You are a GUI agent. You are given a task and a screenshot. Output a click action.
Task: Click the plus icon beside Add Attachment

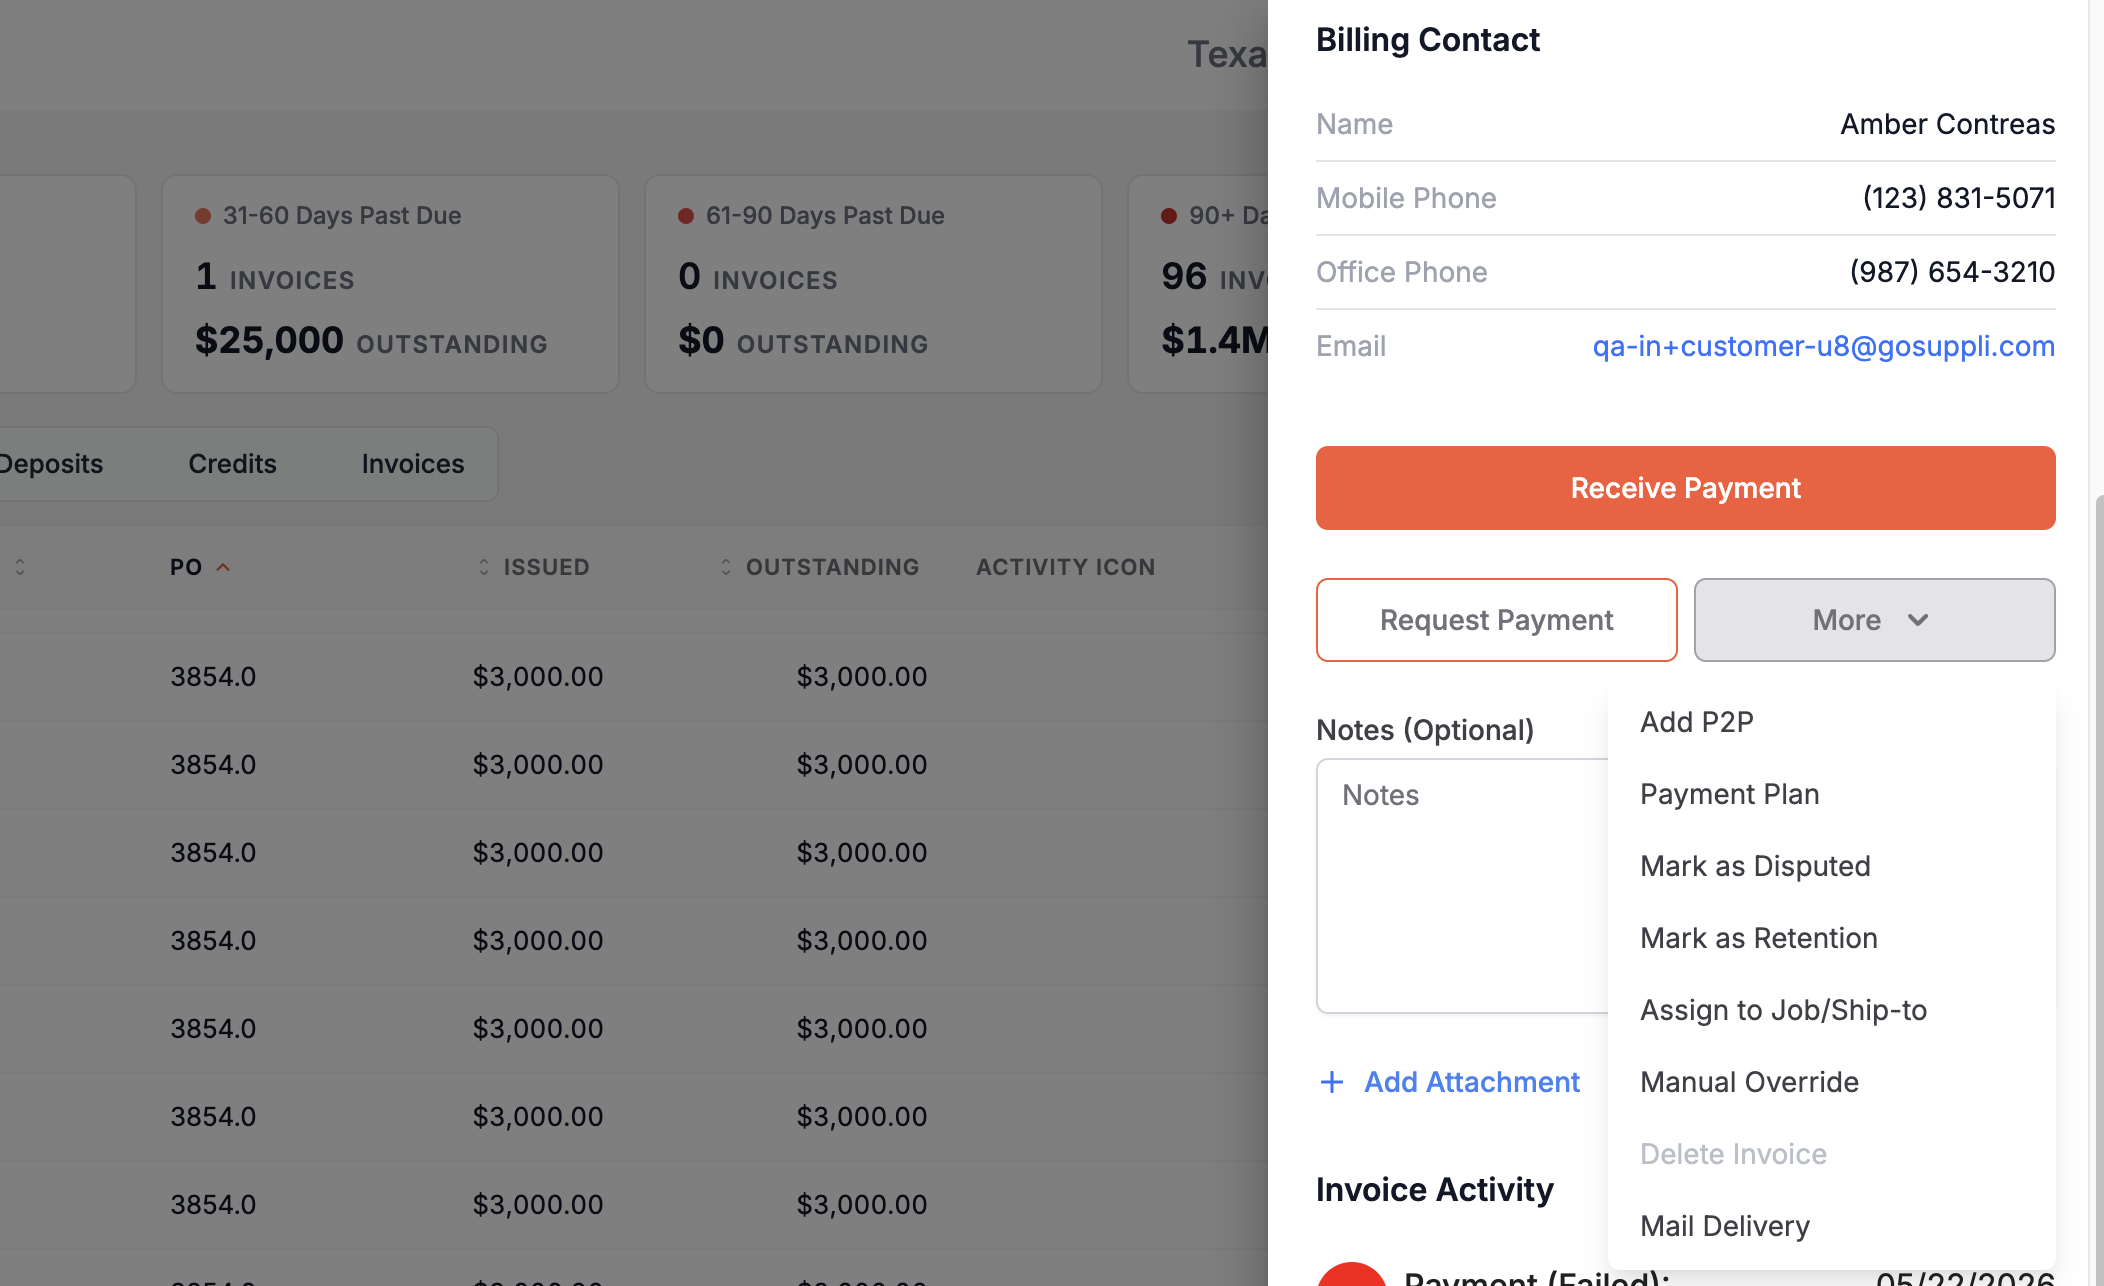tap(1332, 1082)
